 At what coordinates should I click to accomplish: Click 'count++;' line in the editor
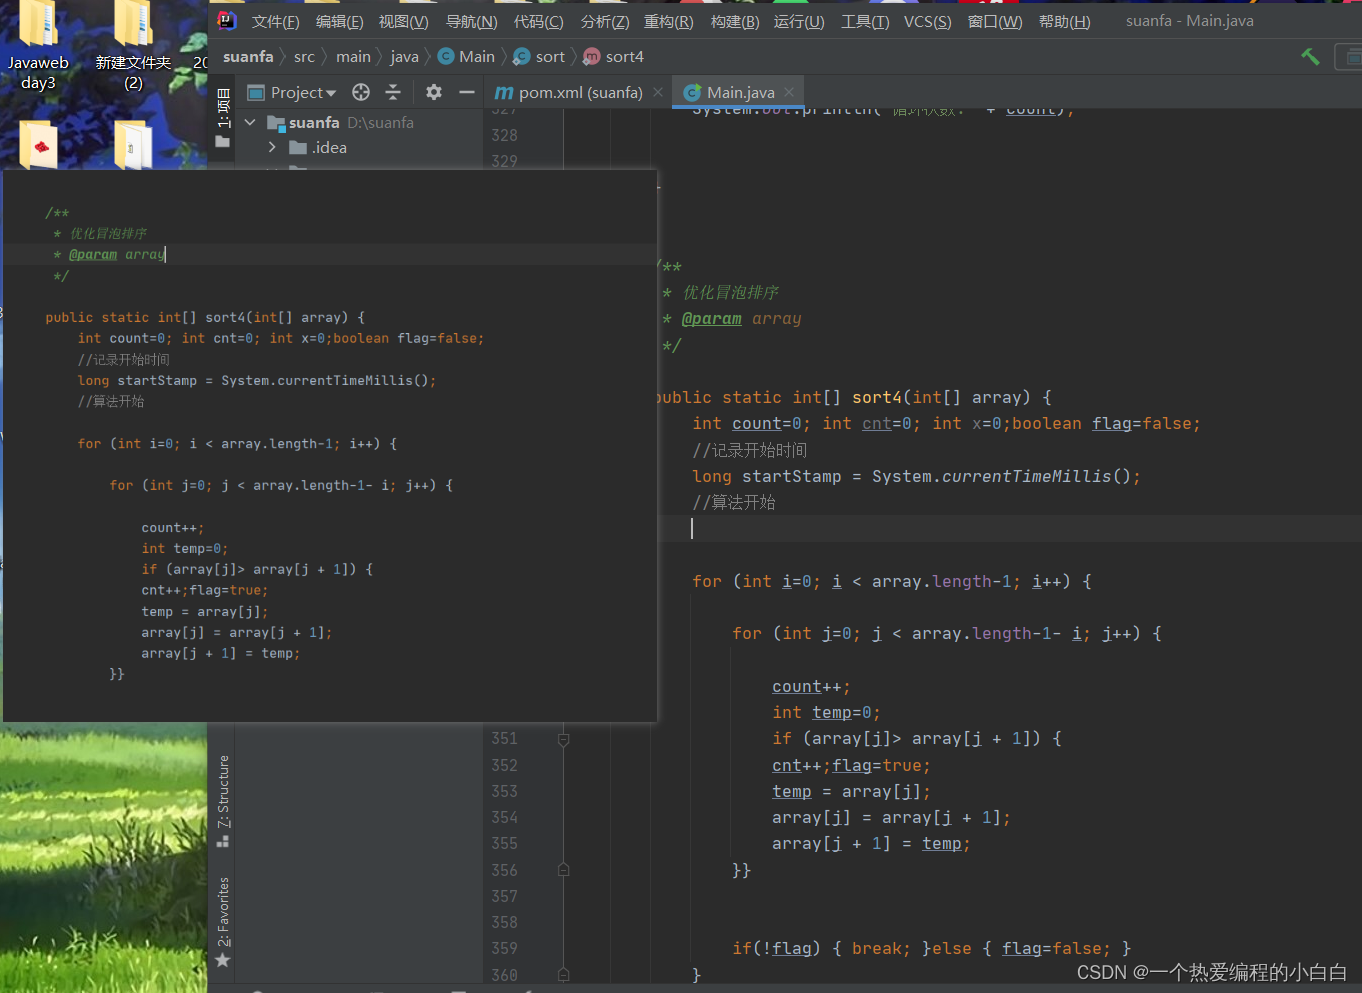811,686
